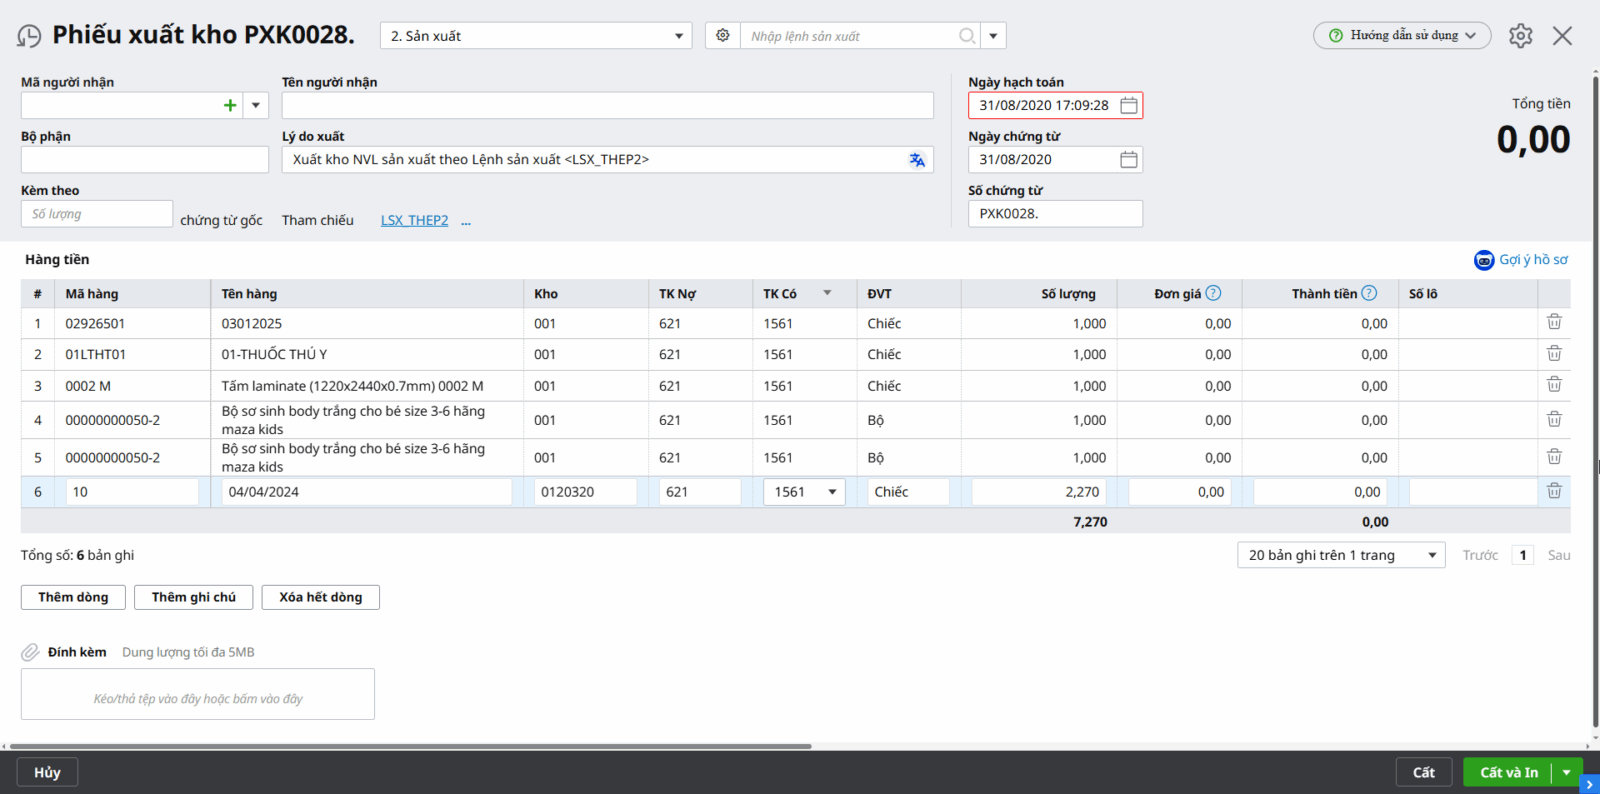Viewport: 1600px width, 794px height.
Task: Open TK Có 1561 dropdown in row 6
Action: coord(832,492)
